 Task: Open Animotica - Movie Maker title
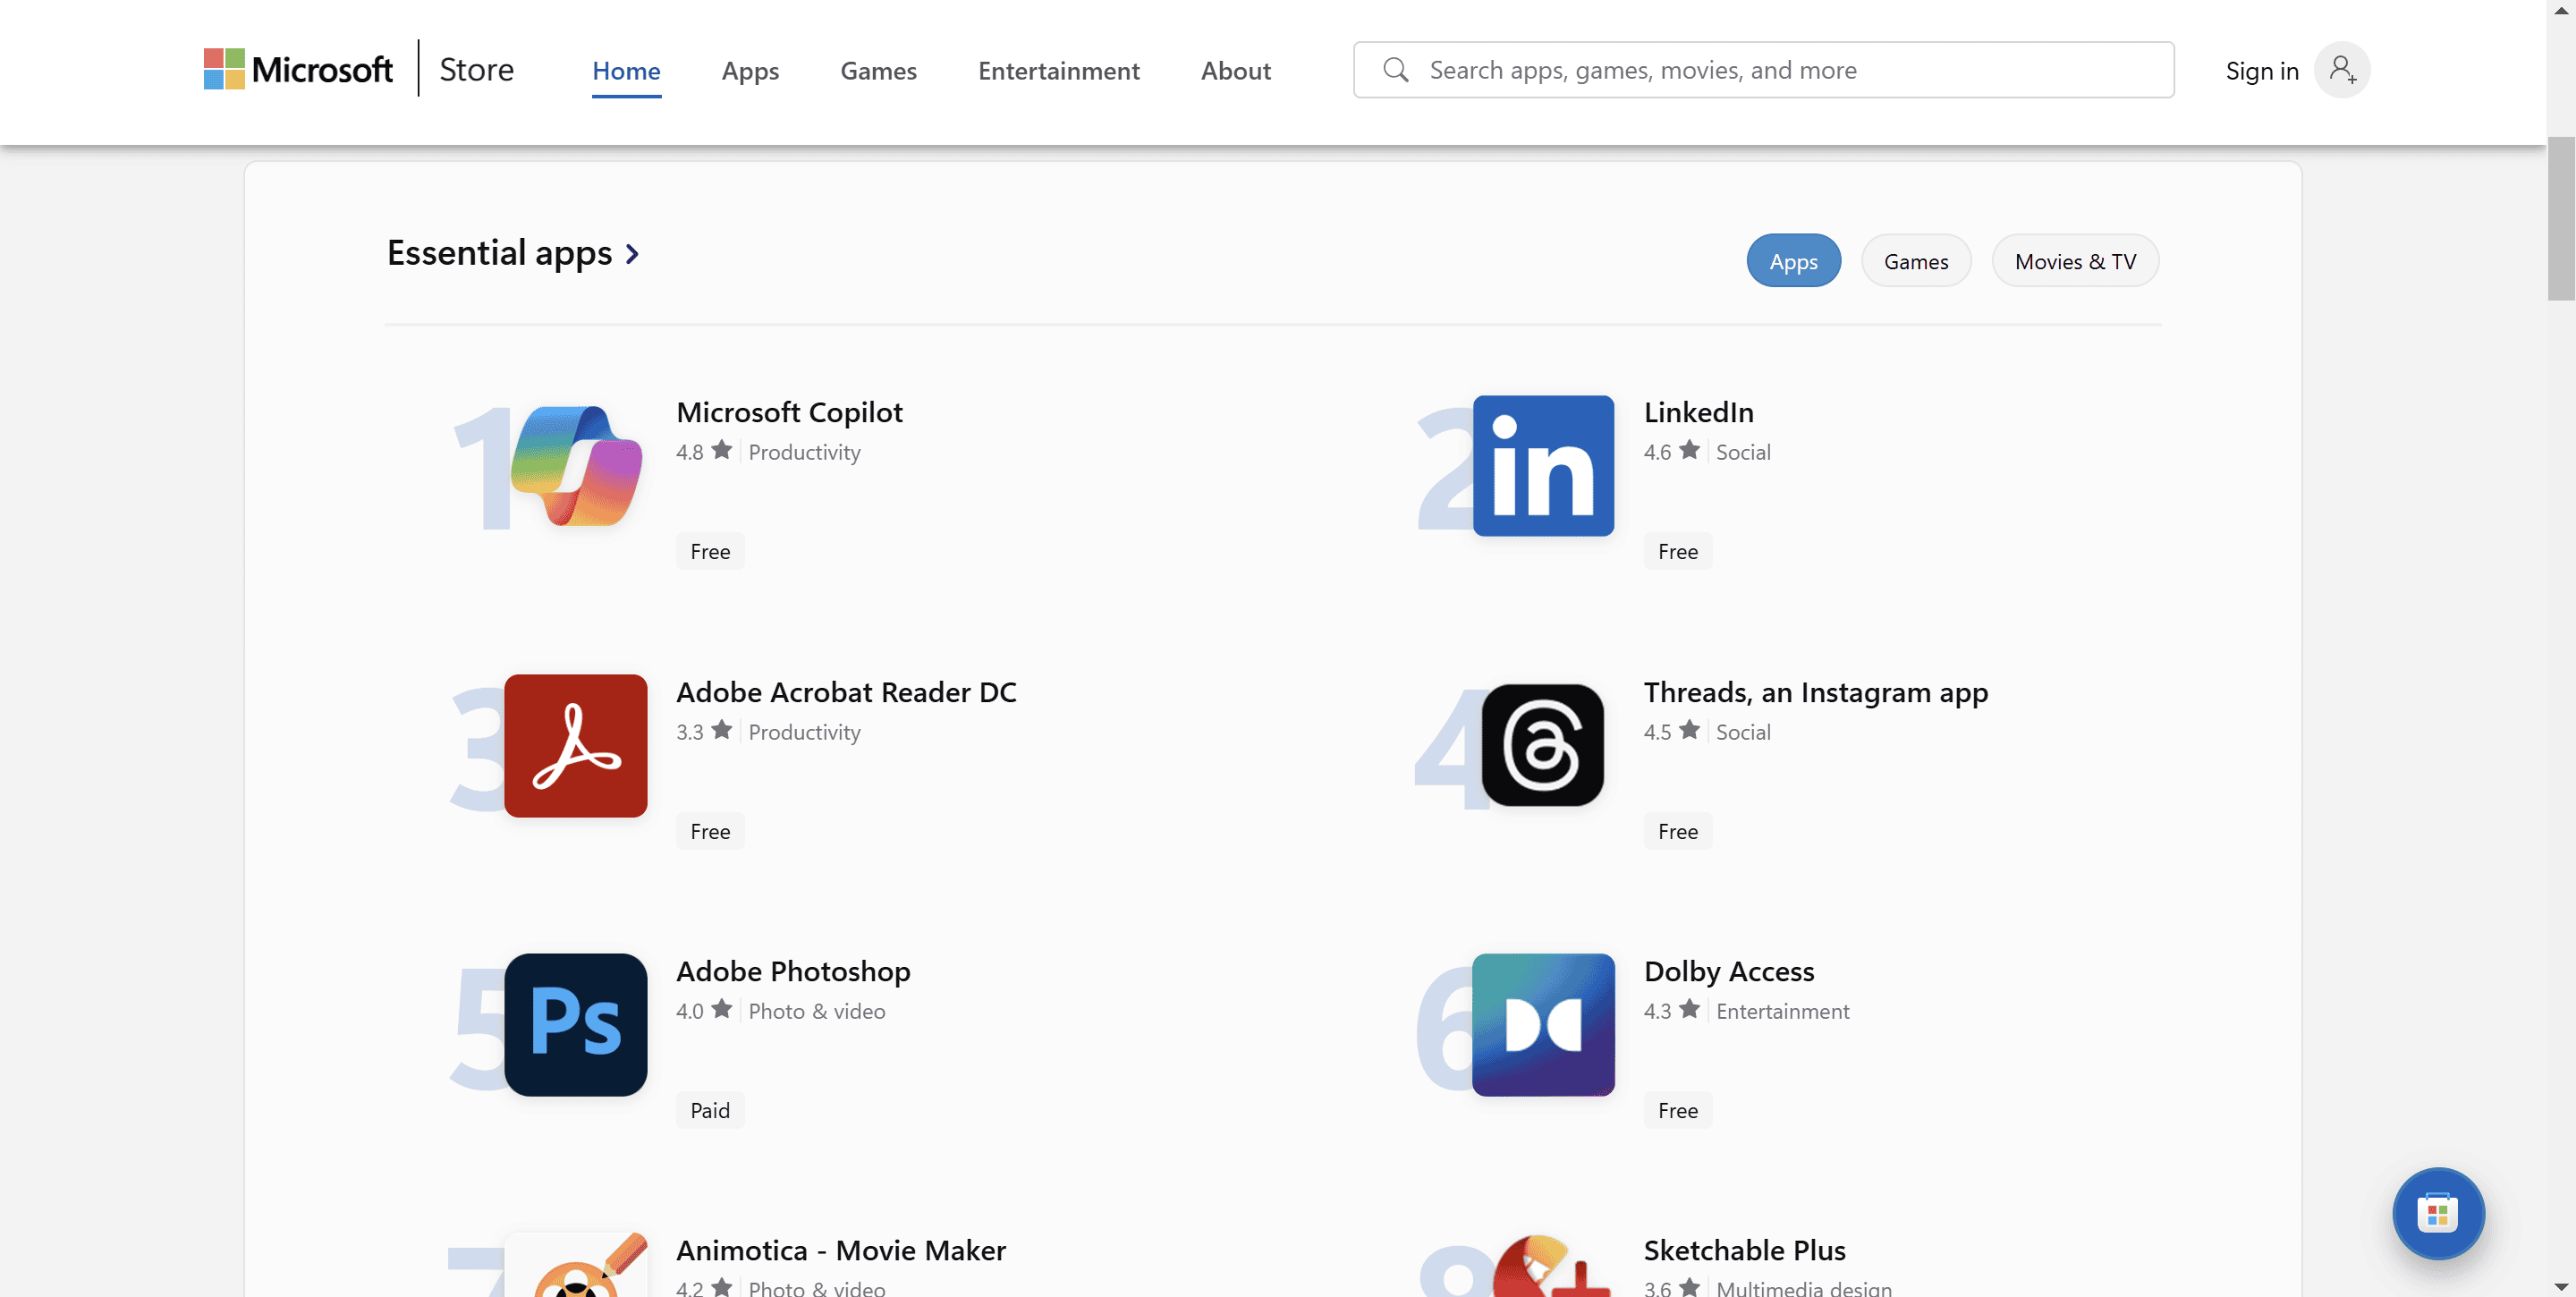840,1250
